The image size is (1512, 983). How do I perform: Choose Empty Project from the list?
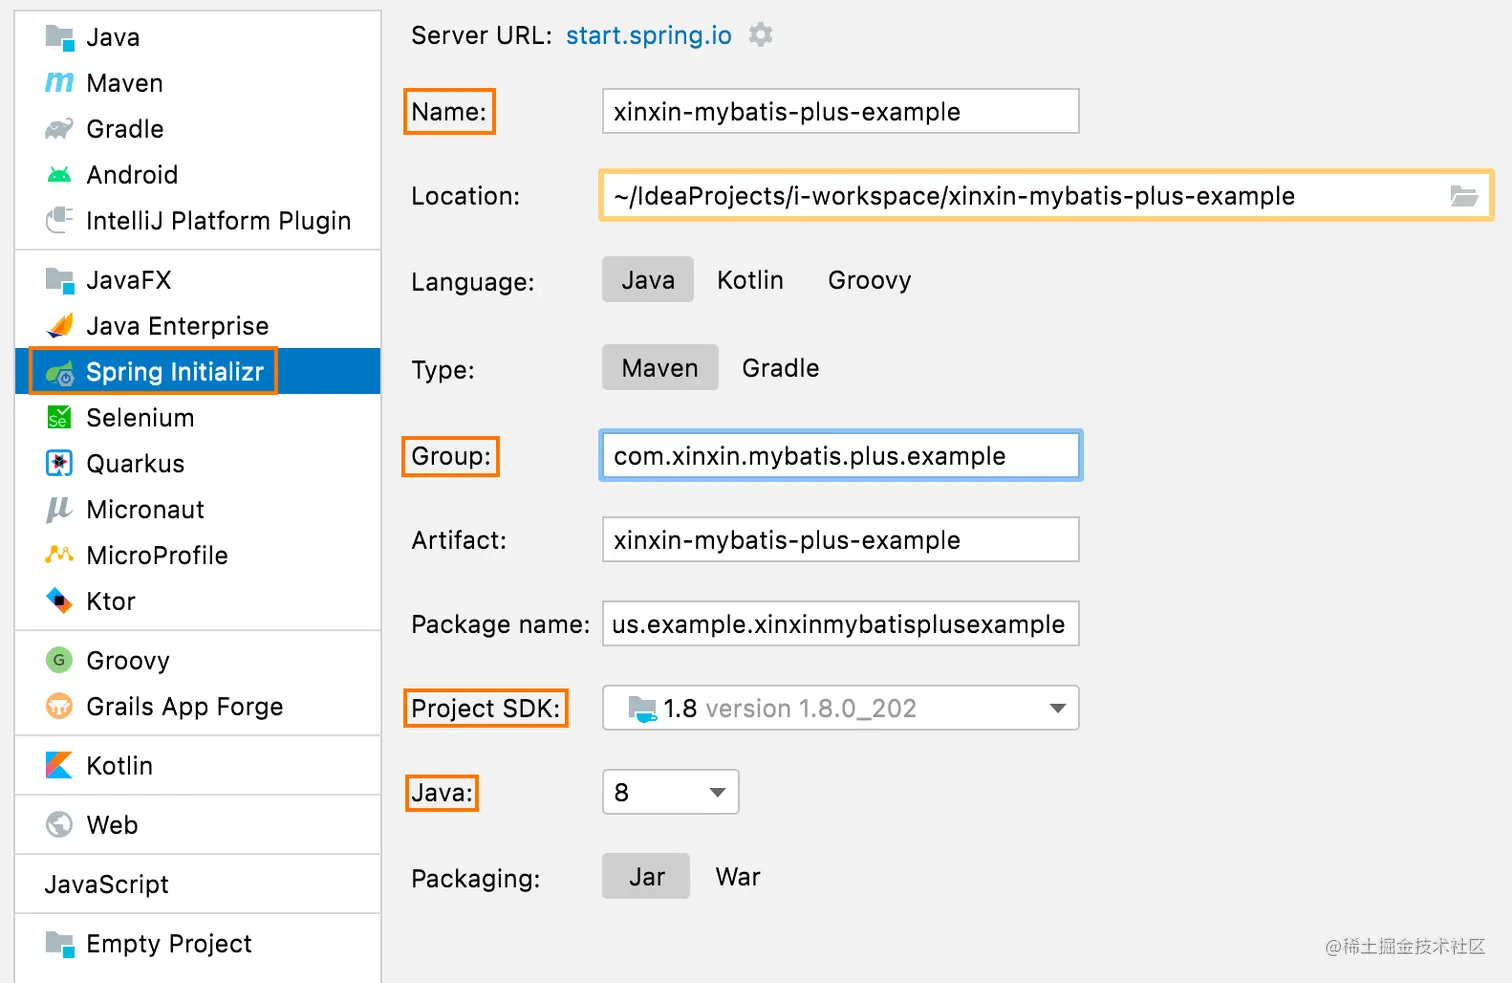pos(168,944)
